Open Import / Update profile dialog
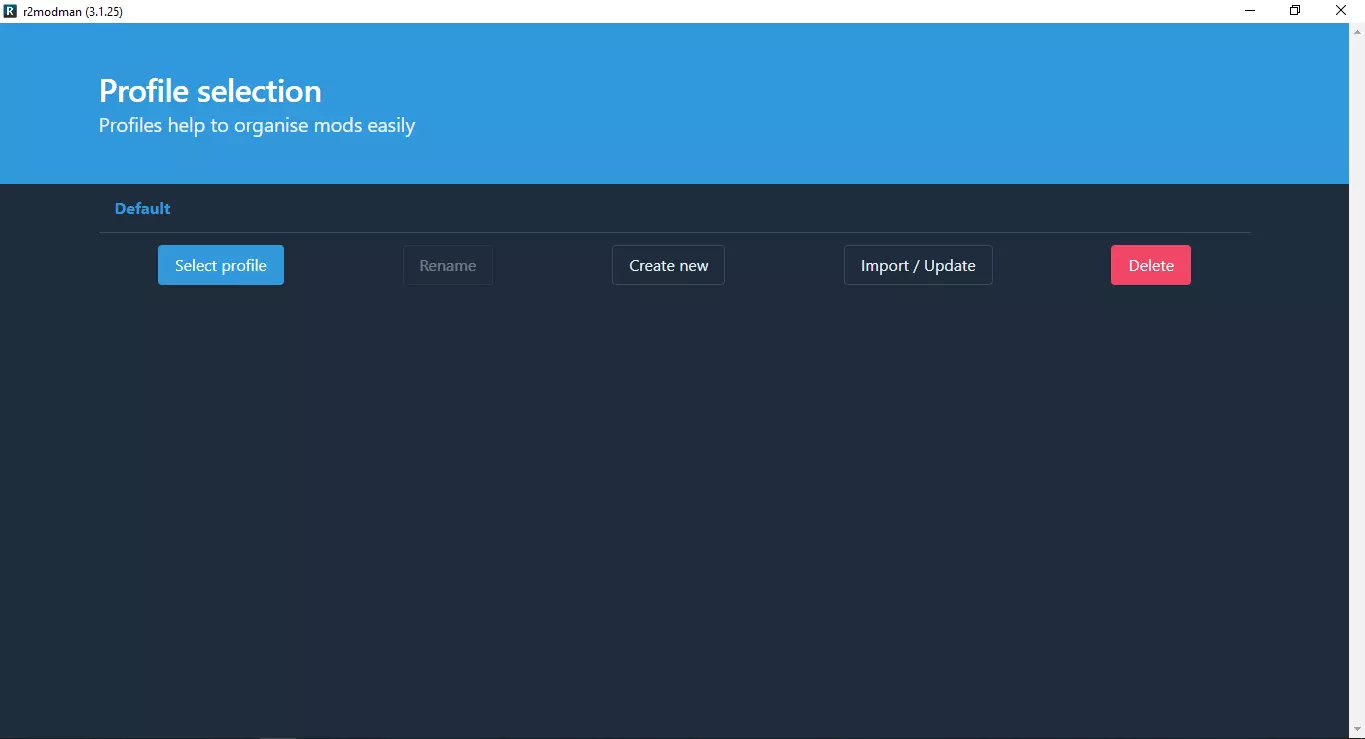The image size is (1365, 739). 918,265
